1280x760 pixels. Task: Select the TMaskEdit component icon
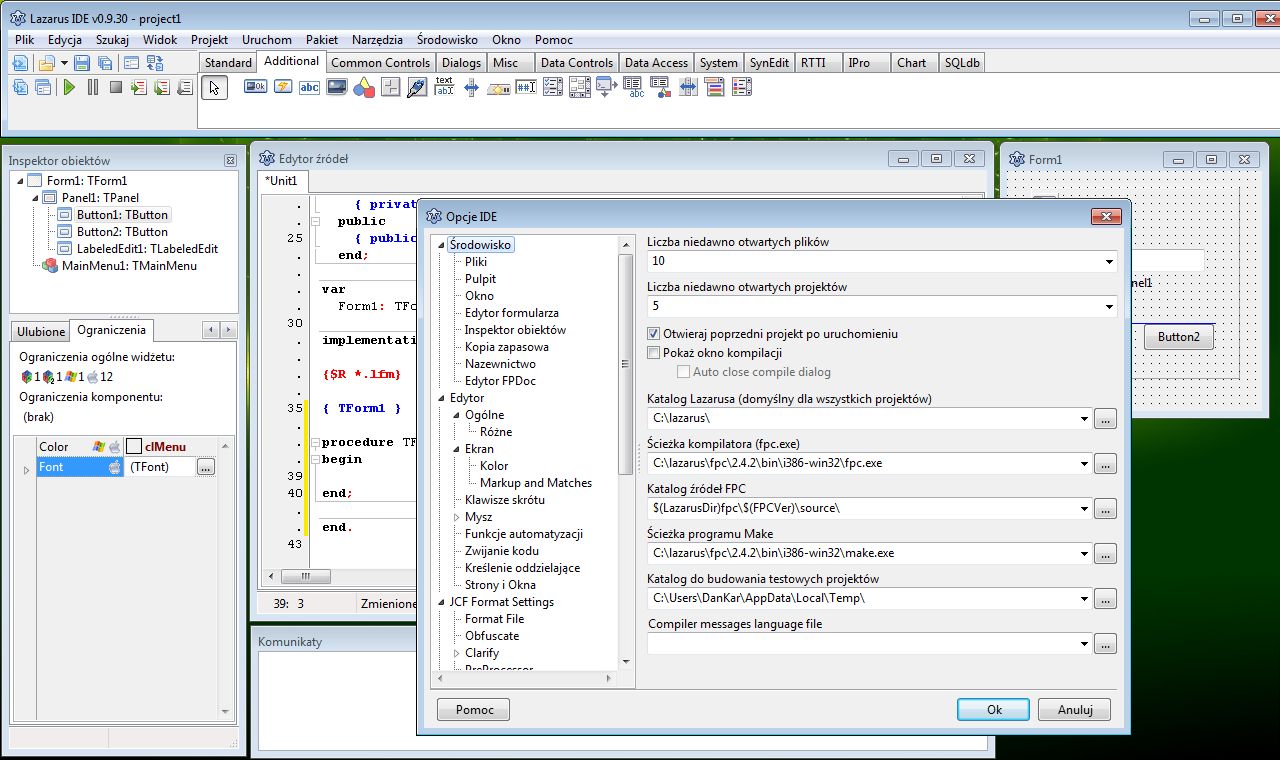pos(526,87)
